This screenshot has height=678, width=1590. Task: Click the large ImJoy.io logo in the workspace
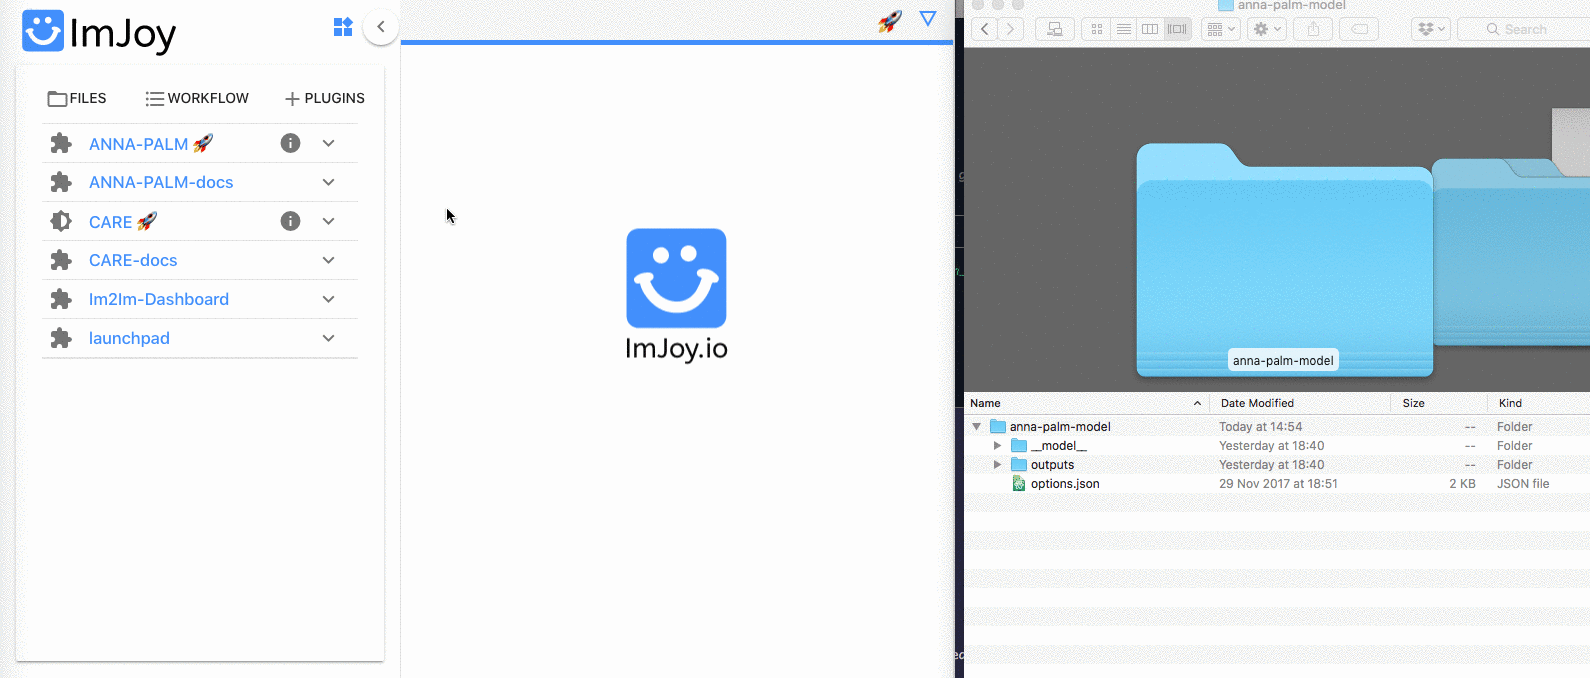[x=676, y=295]
